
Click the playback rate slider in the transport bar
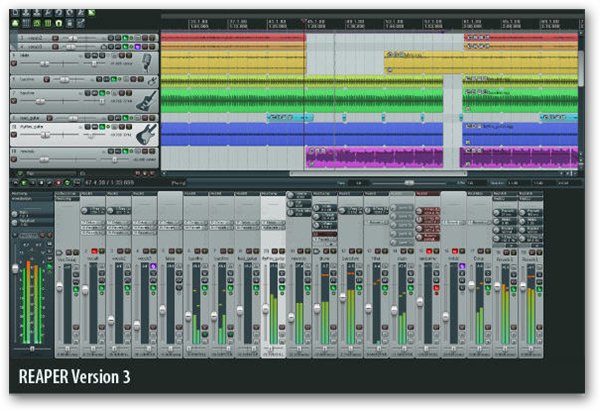point(409,183)
